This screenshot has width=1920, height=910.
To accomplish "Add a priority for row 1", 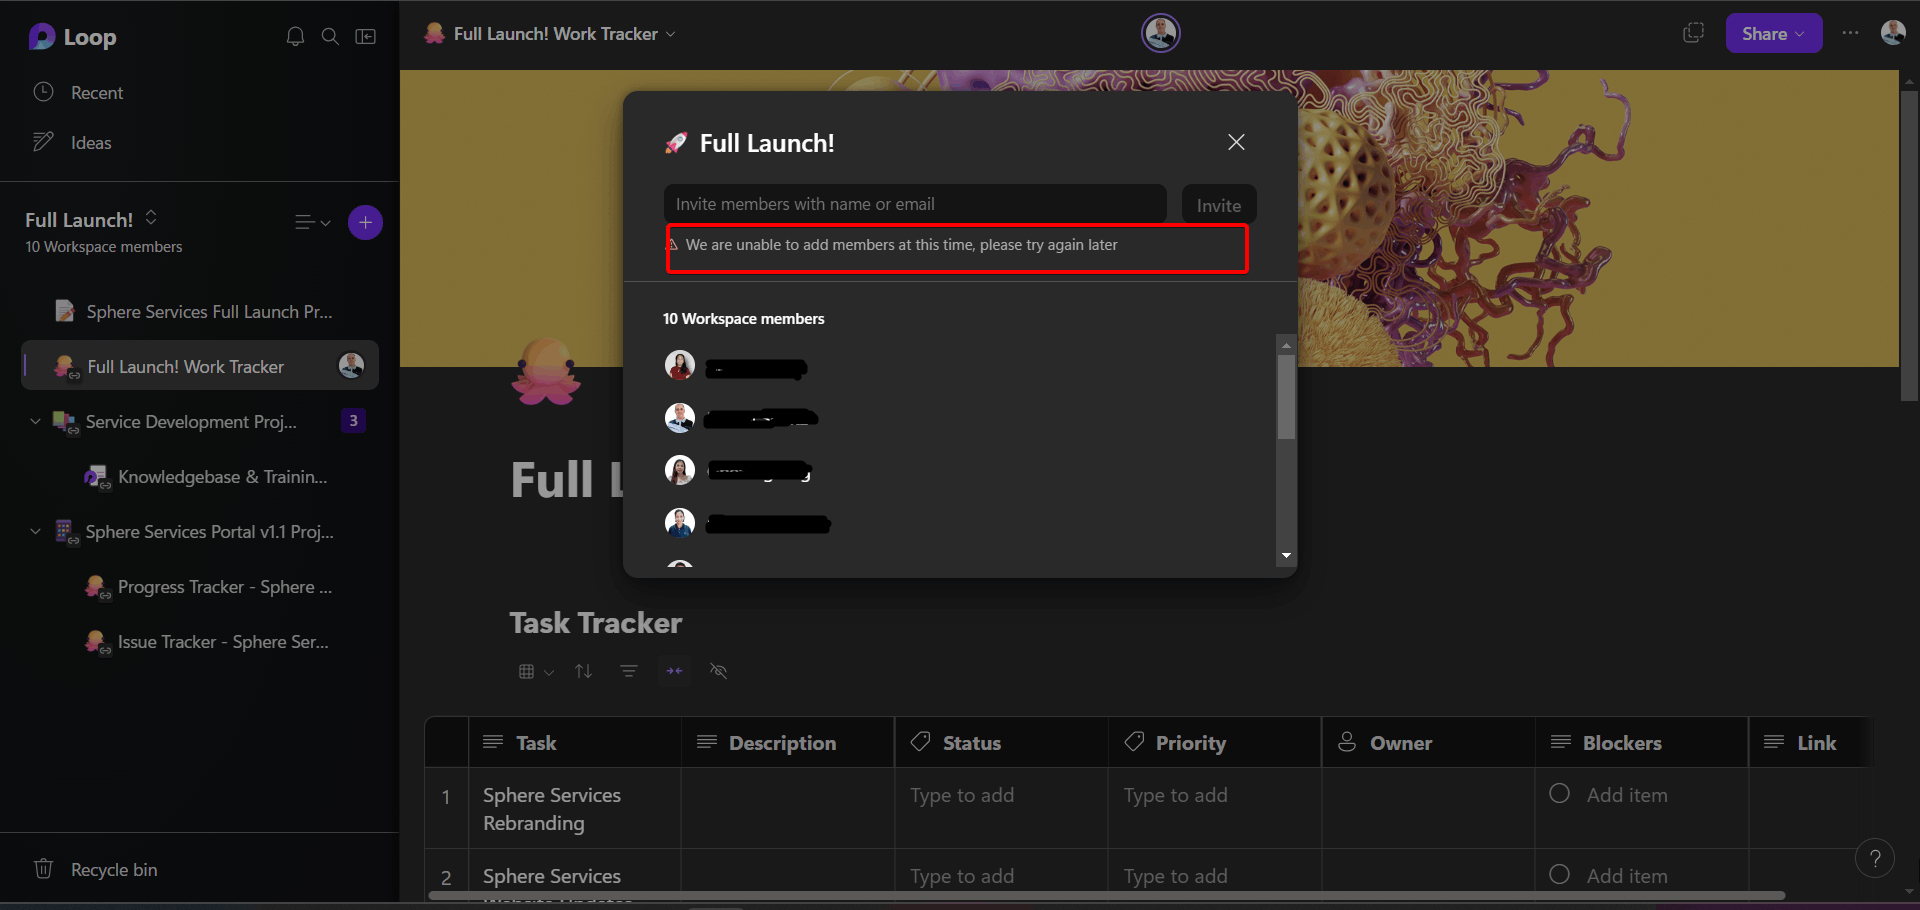I will point(1215,809).
